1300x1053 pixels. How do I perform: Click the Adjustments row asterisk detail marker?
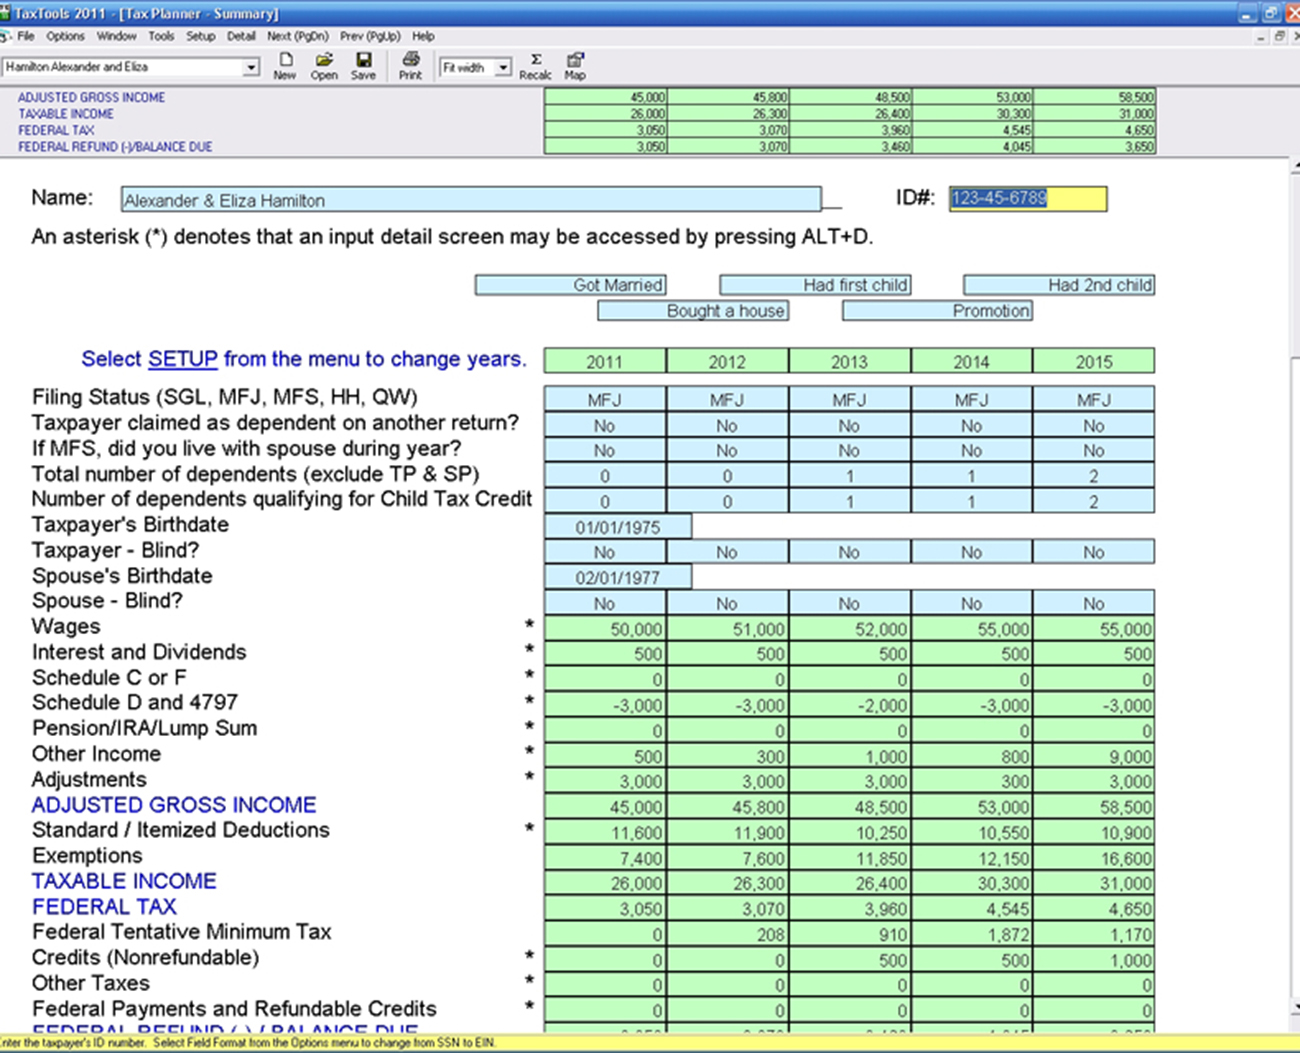click(529, 778)
